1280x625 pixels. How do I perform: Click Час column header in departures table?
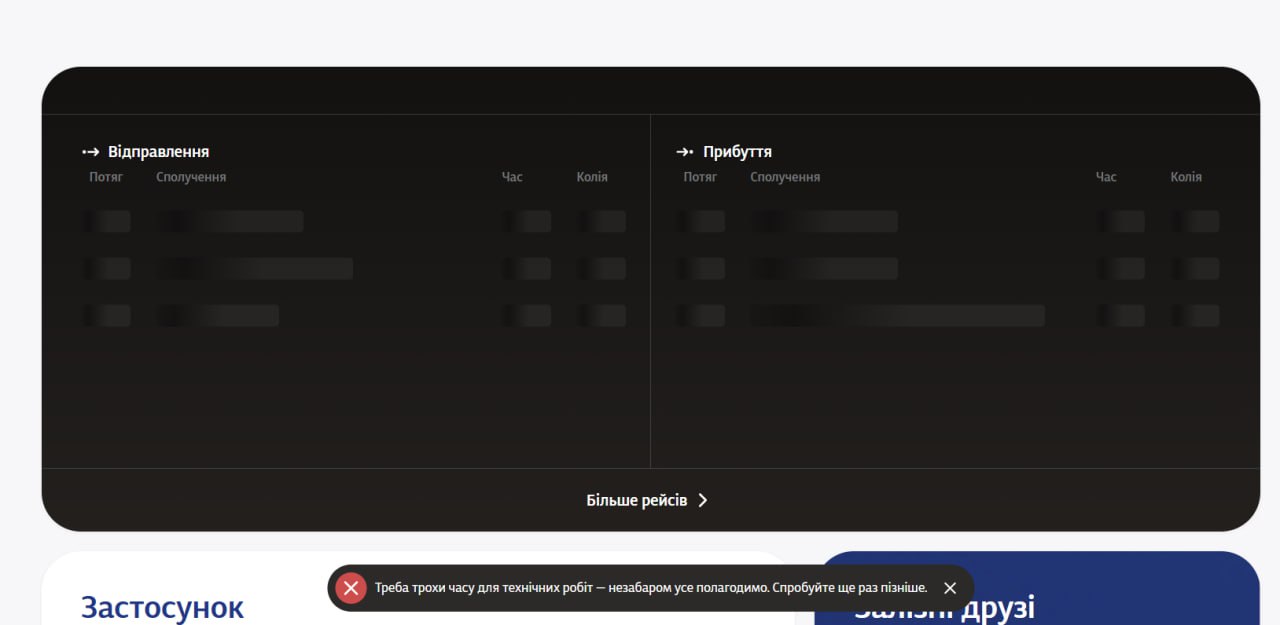point(512,177)
